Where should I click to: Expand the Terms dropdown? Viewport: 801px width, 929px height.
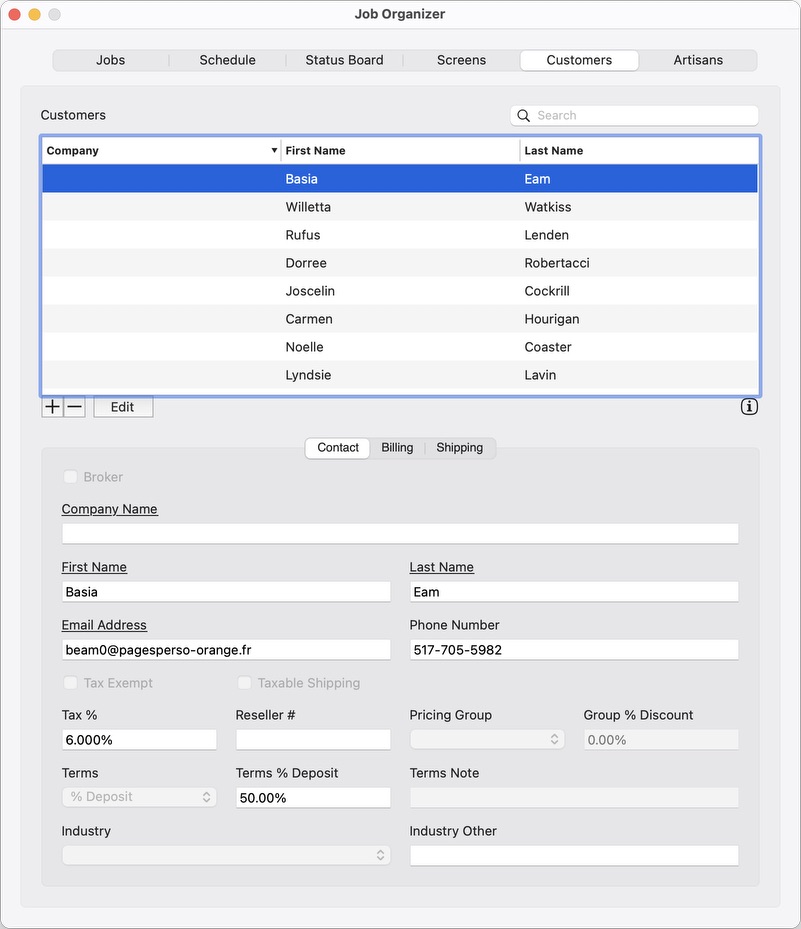pos(139,797)
